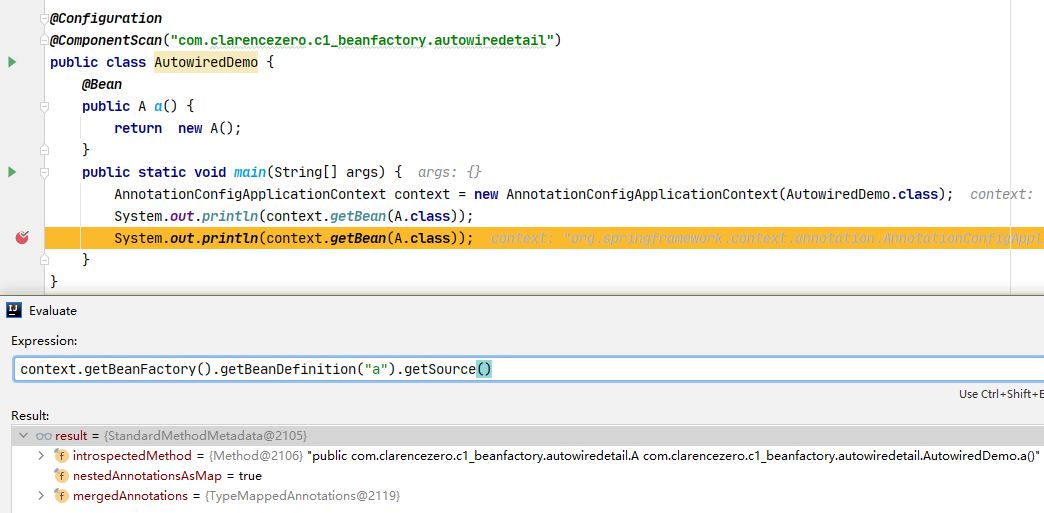Expand the mergedAnnotations field
This screenshot has width=1044, height=513.
click(41, 496)
